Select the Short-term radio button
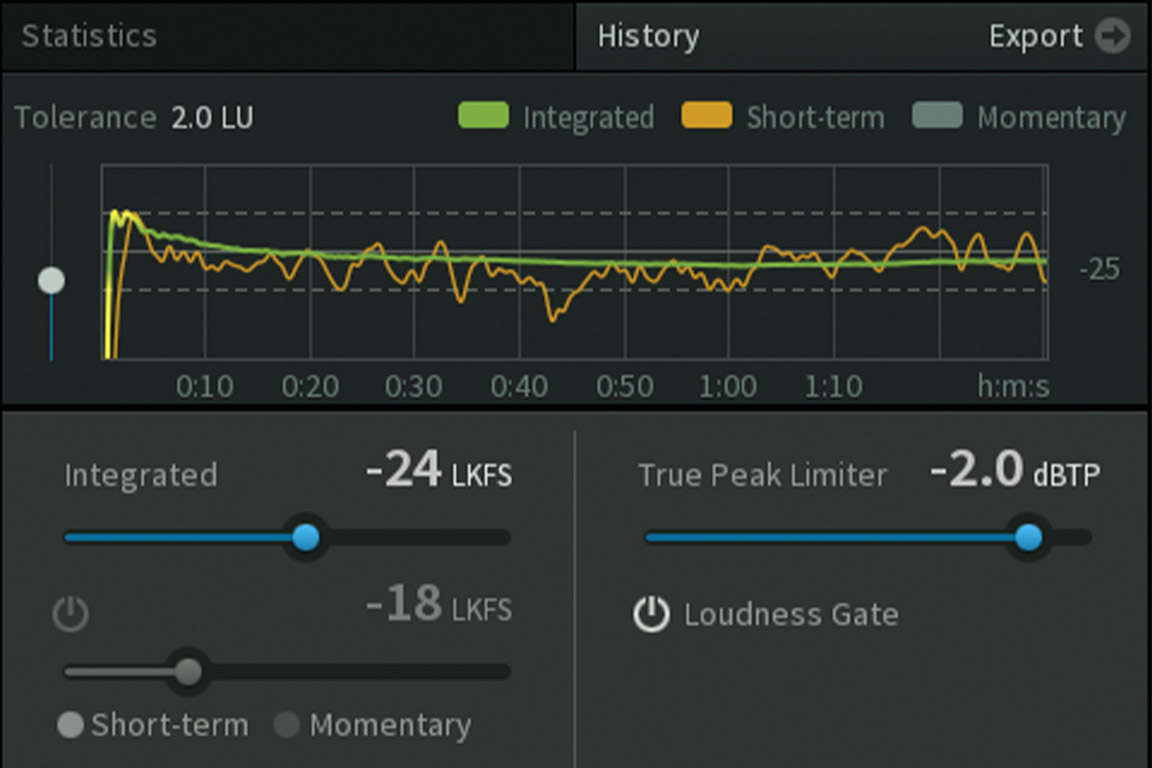The width and height of the screenshot is (1152, 768). pos(70,725)
